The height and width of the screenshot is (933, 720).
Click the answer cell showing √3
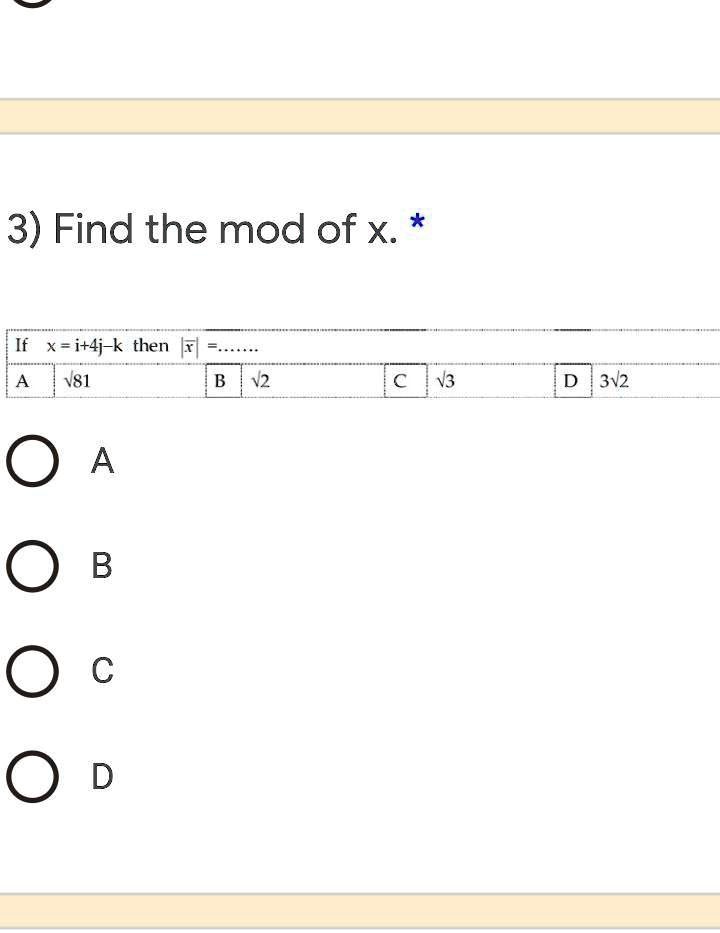click(444, 380)
